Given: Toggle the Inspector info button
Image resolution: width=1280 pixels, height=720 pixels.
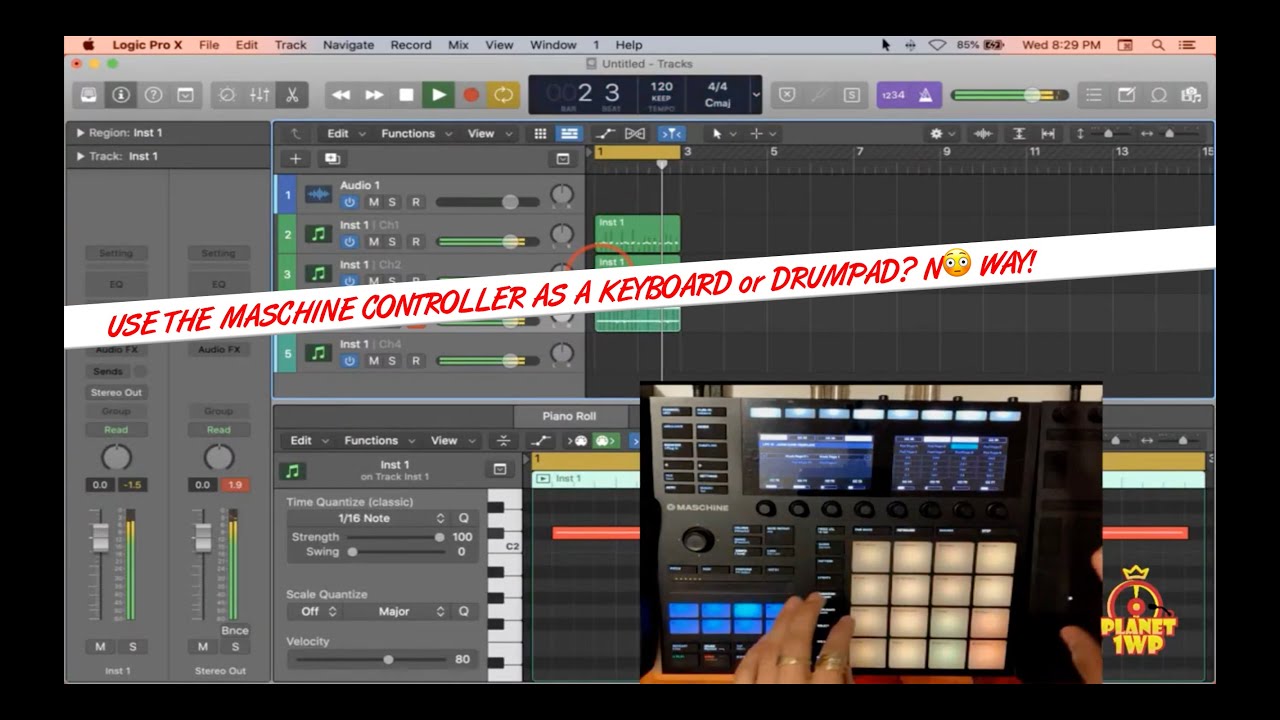Looking at the screenshot, I should click(121, 95).
